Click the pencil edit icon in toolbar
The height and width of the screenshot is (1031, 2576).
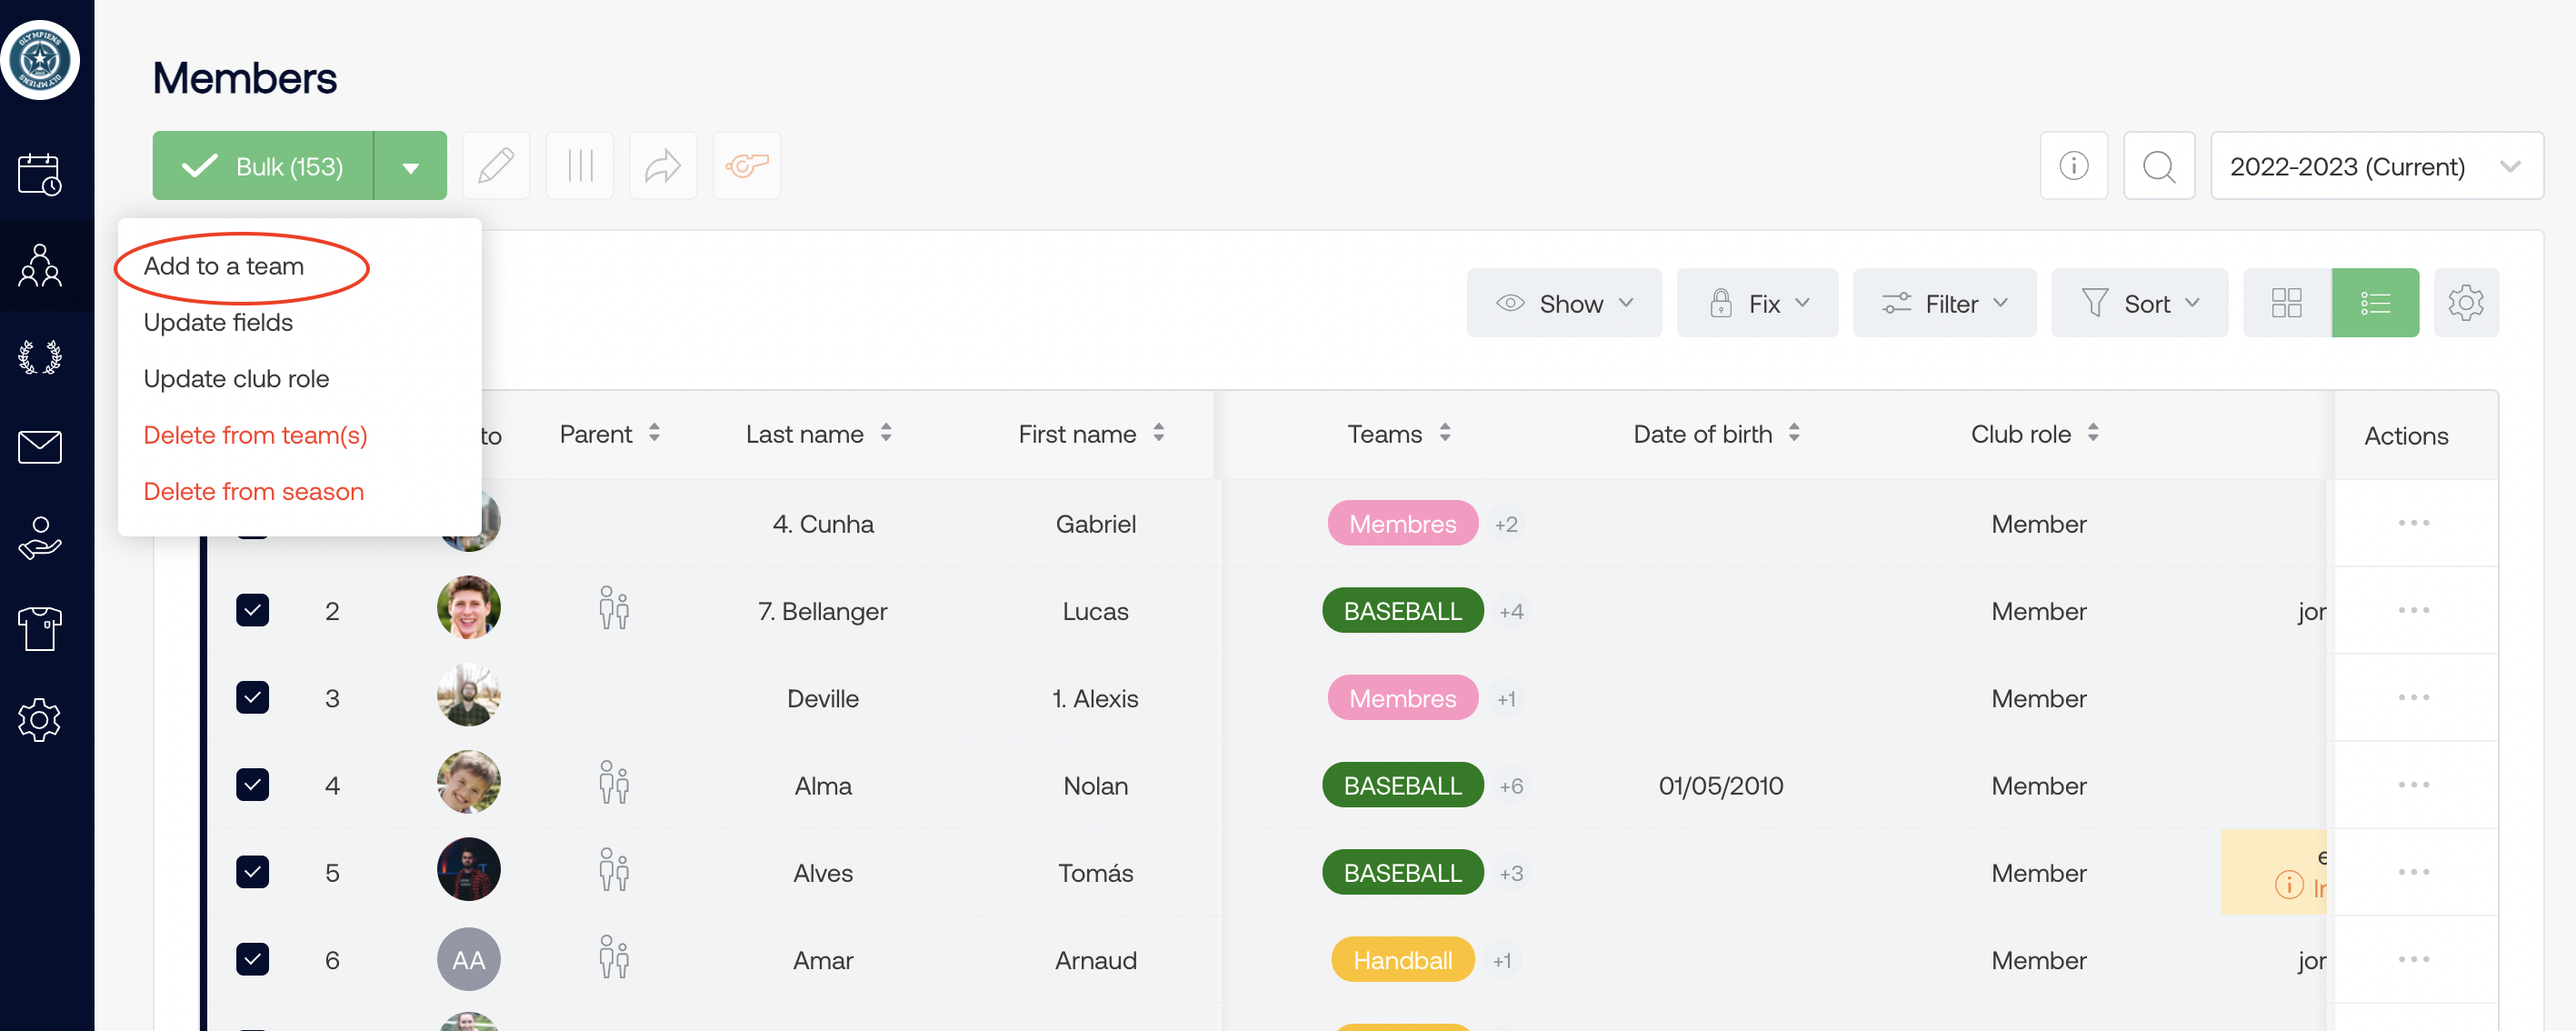495,166
